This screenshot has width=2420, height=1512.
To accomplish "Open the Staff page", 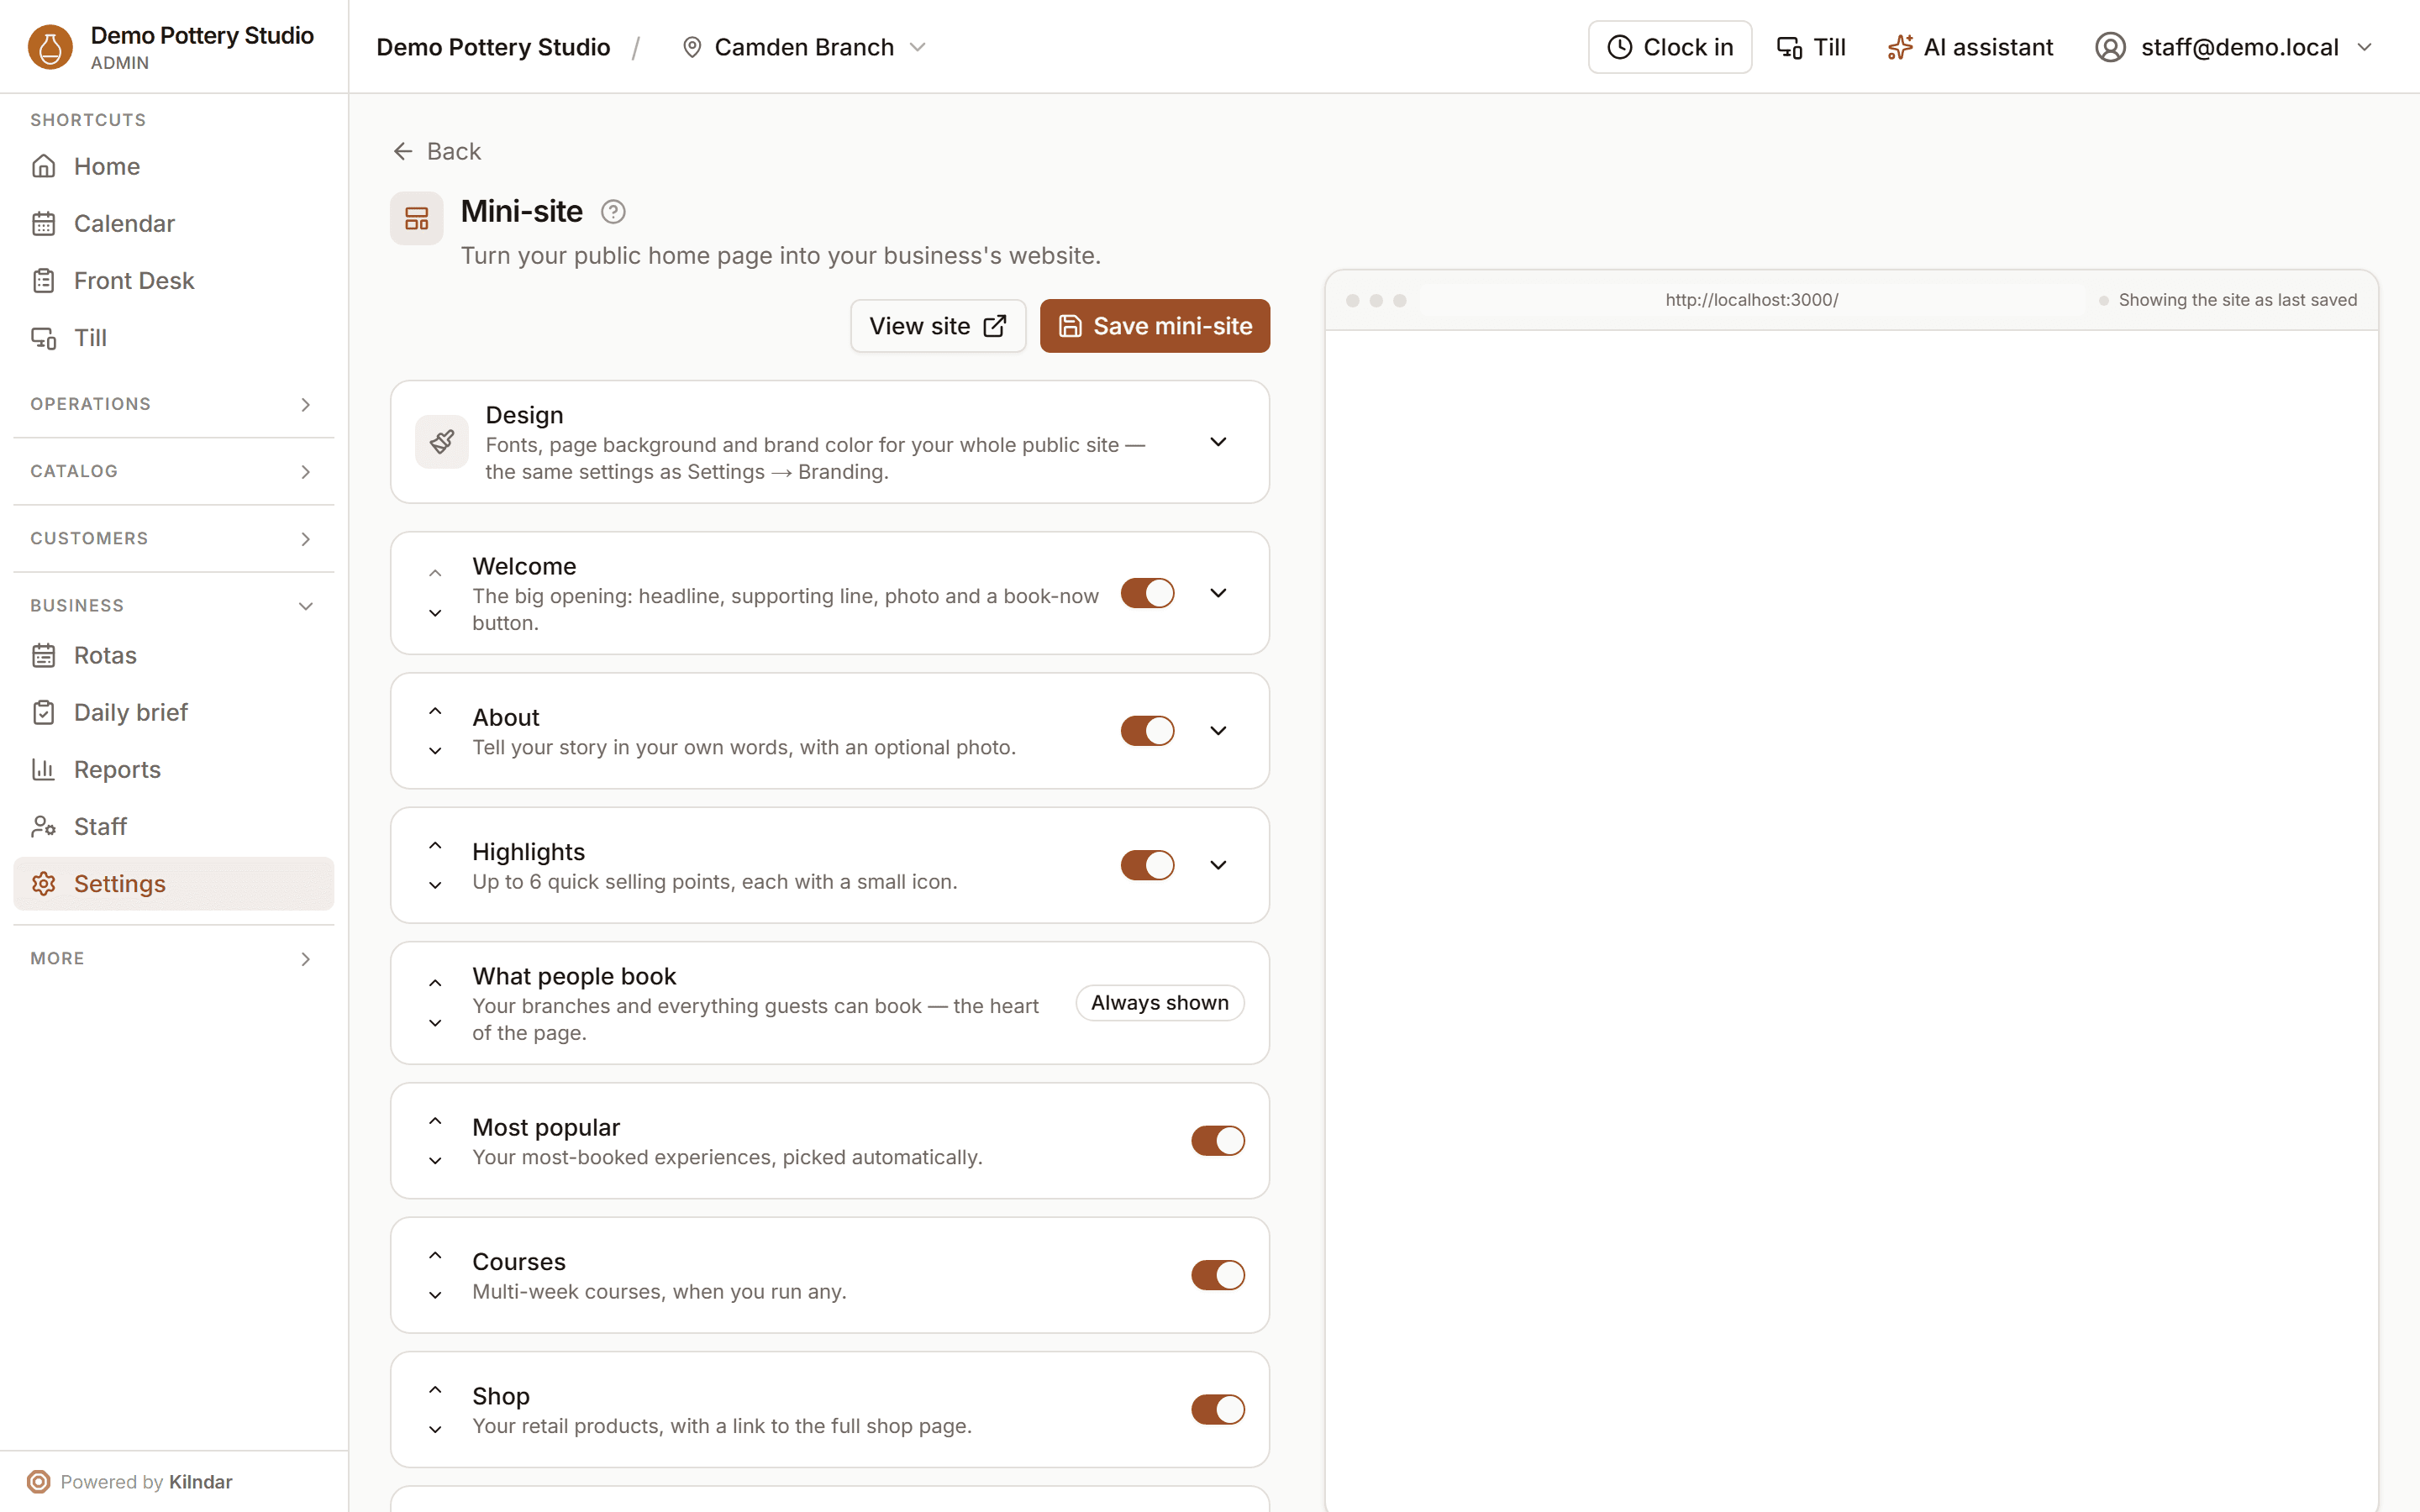I will click(173, 826).
